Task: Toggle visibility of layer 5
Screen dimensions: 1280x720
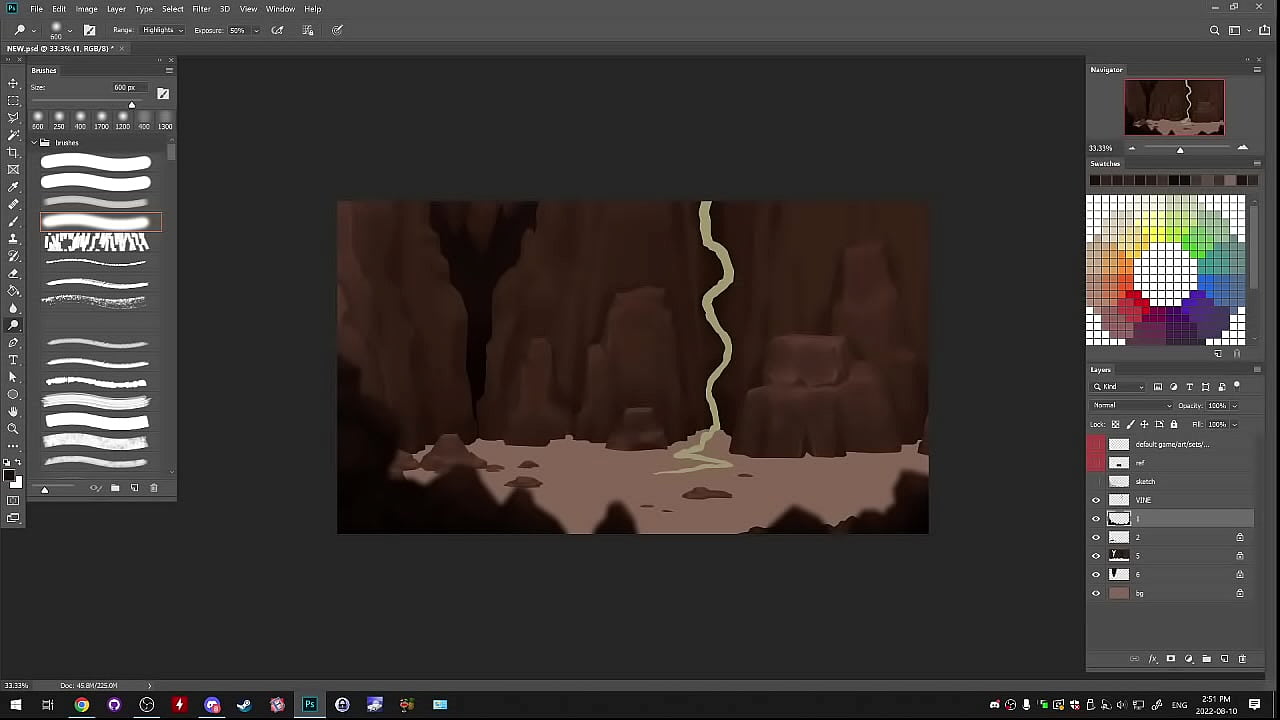Action: (1096, 556)
